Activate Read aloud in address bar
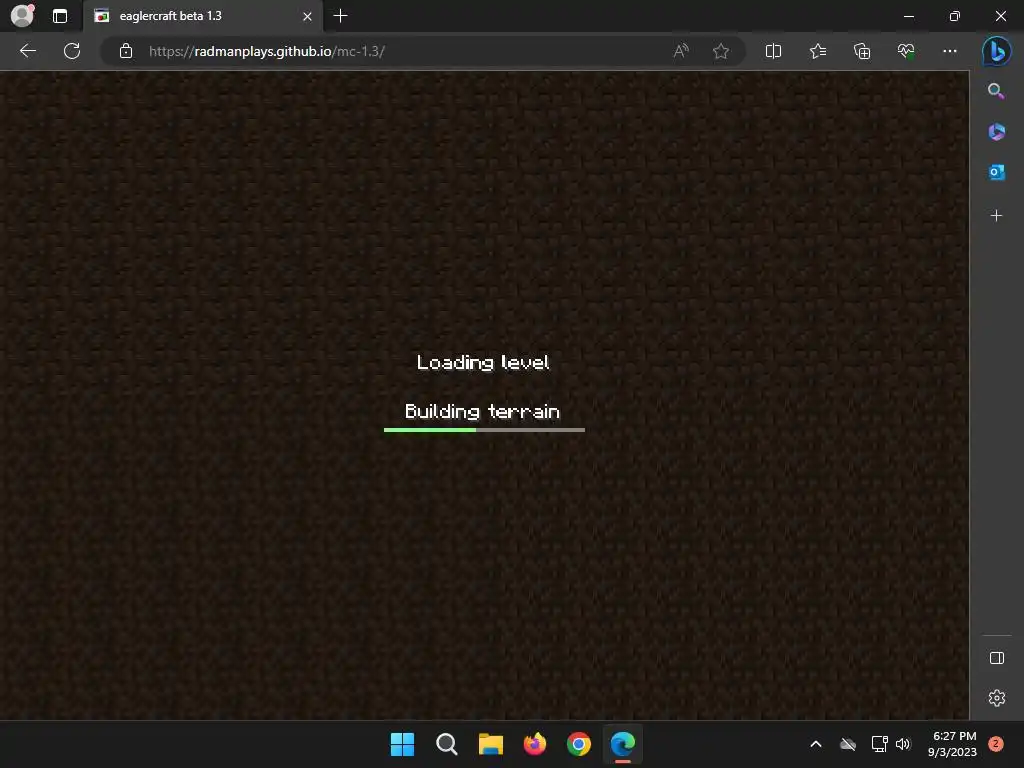 pos(680,51)
